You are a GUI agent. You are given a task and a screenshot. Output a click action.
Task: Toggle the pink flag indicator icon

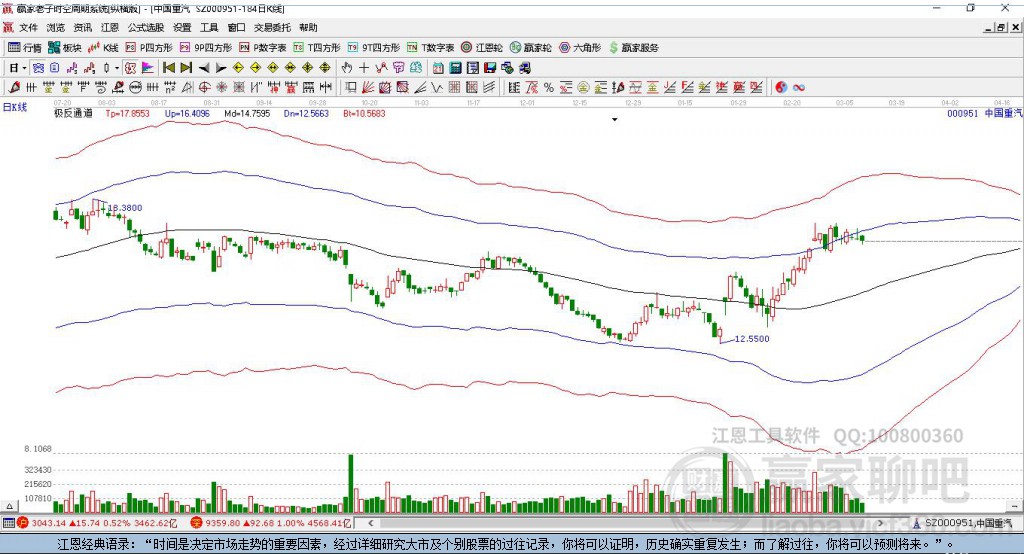pos(148,67)
